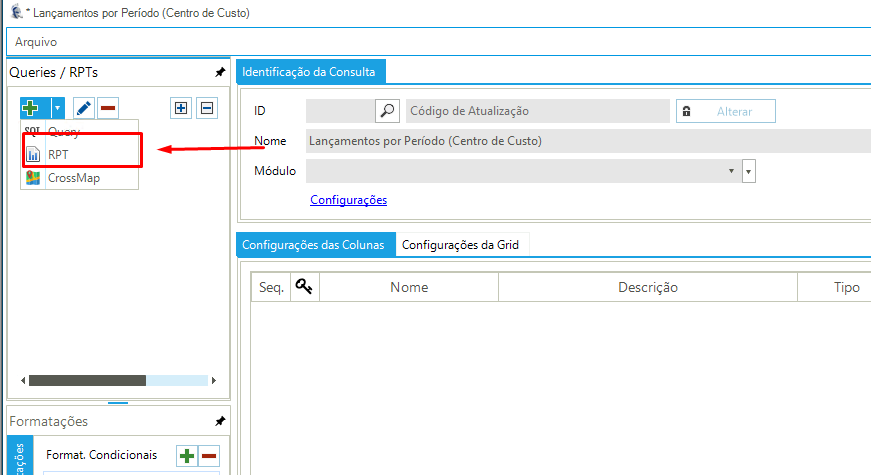Image resolution: width=871 pixels, height=475 pixels.
Task: Click the key icon column header
Action: (x=304, y=287)
